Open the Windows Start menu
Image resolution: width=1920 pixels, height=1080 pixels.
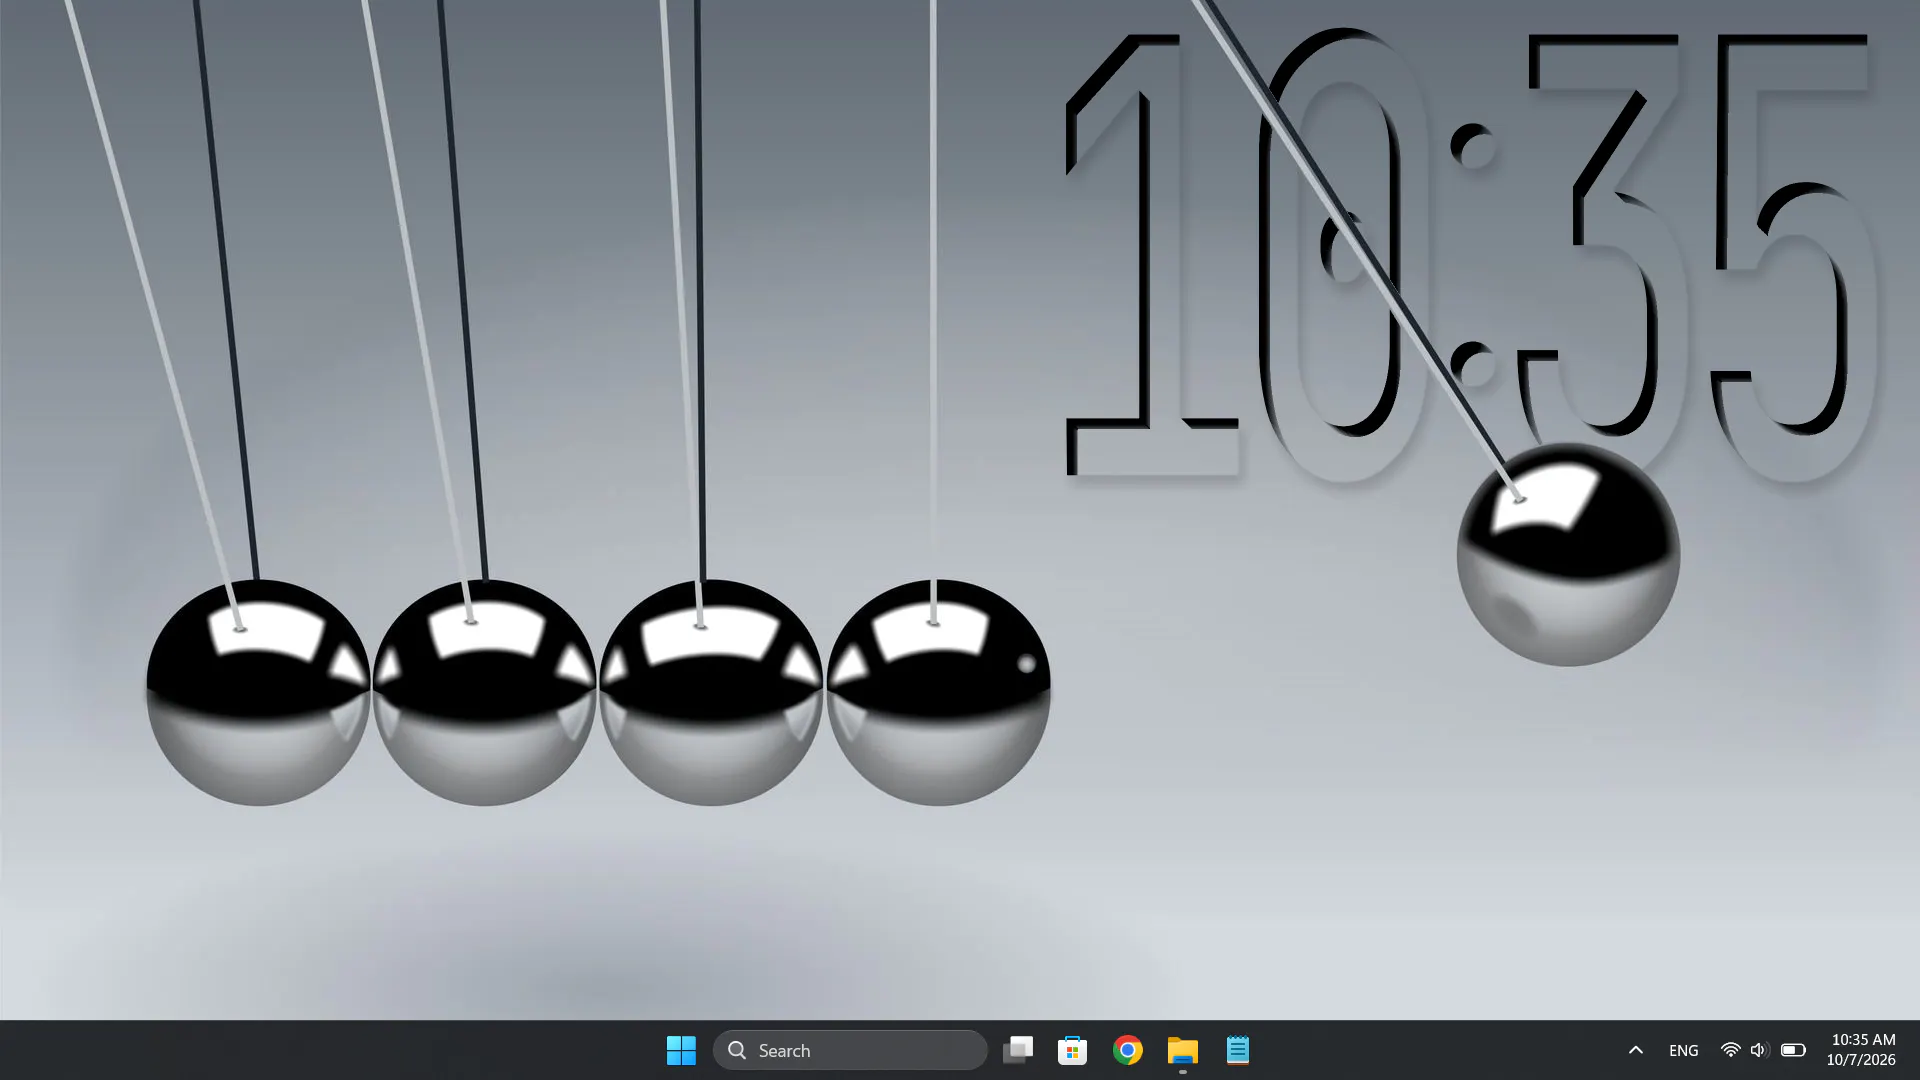pos(681,1050)
